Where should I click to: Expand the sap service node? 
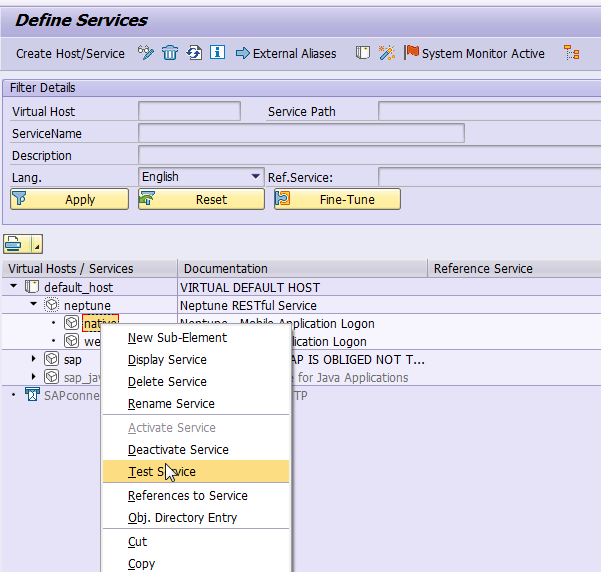(33, 359)
